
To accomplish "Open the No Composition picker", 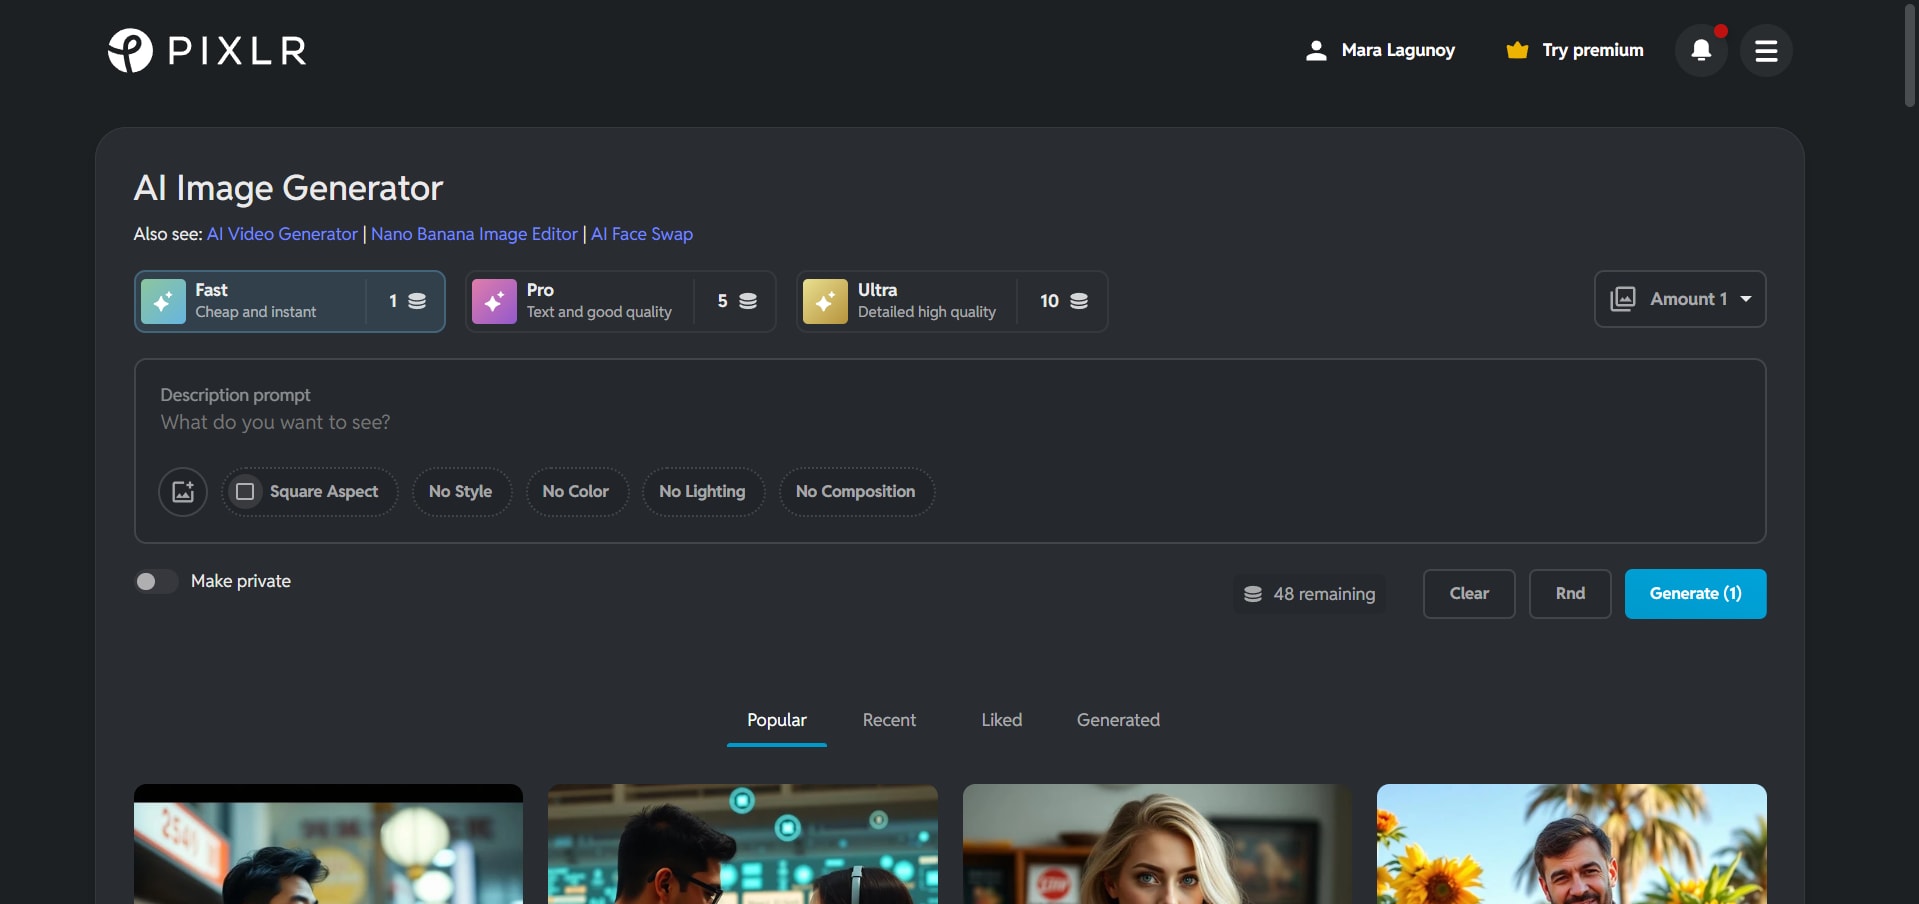I will (x=856, y=491).
